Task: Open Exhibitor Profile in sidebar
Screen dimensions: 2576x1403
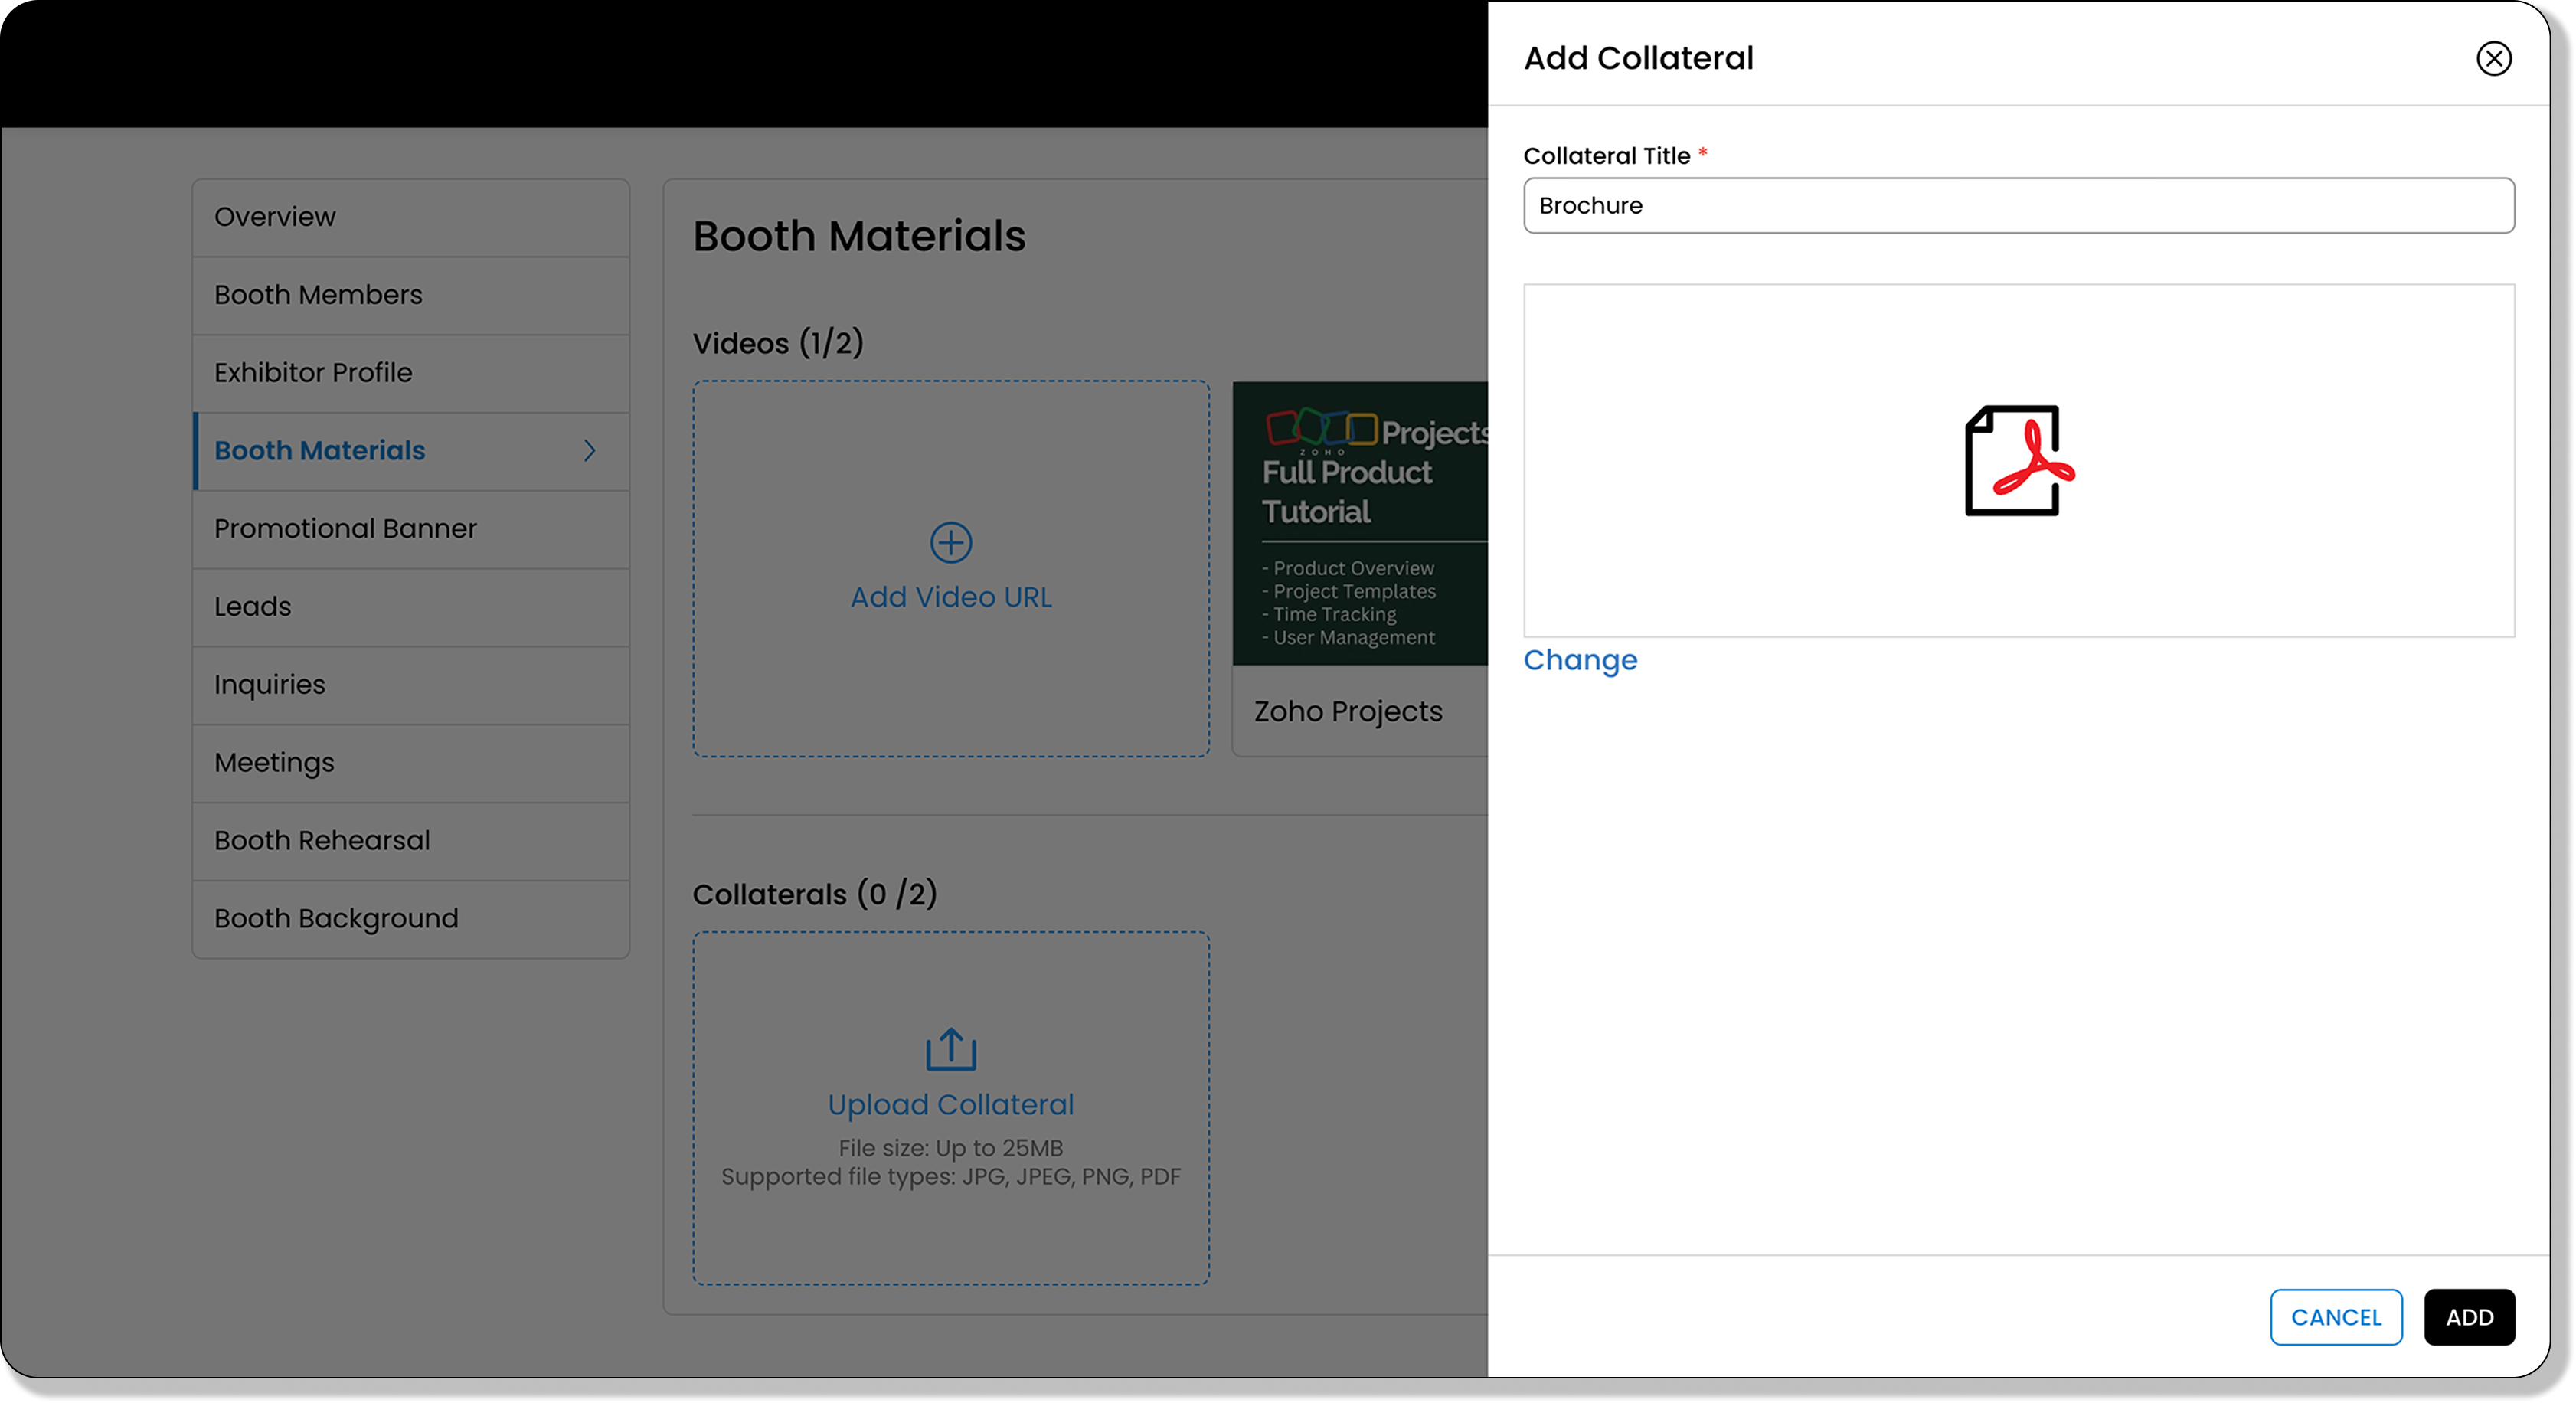Action: [x=313, y=373]
